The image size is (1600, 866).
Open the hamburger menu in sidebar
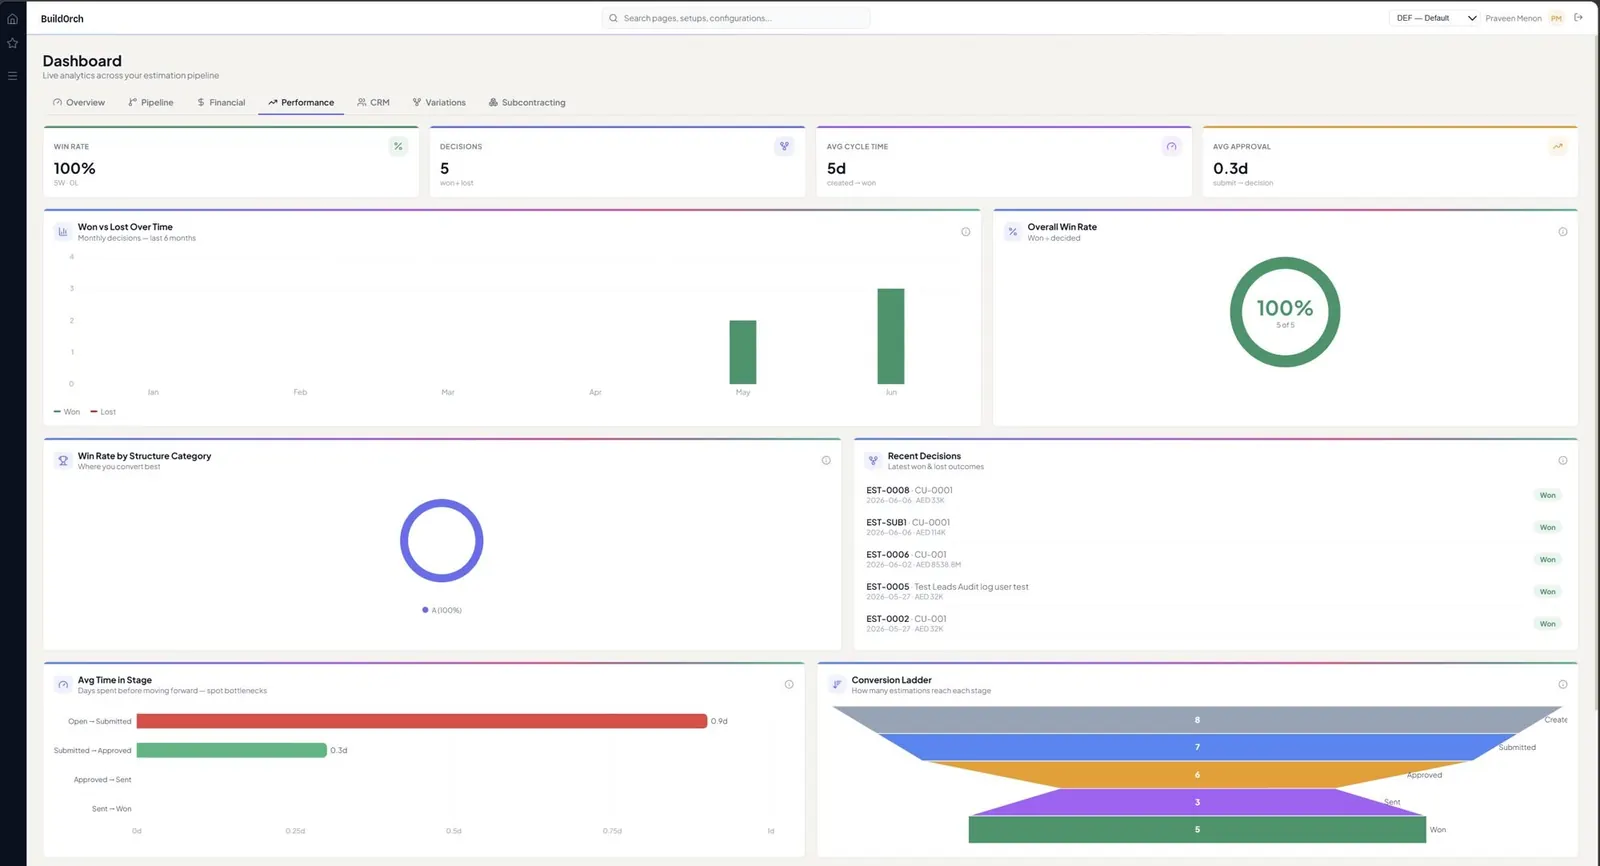click(x=12, y=75)
